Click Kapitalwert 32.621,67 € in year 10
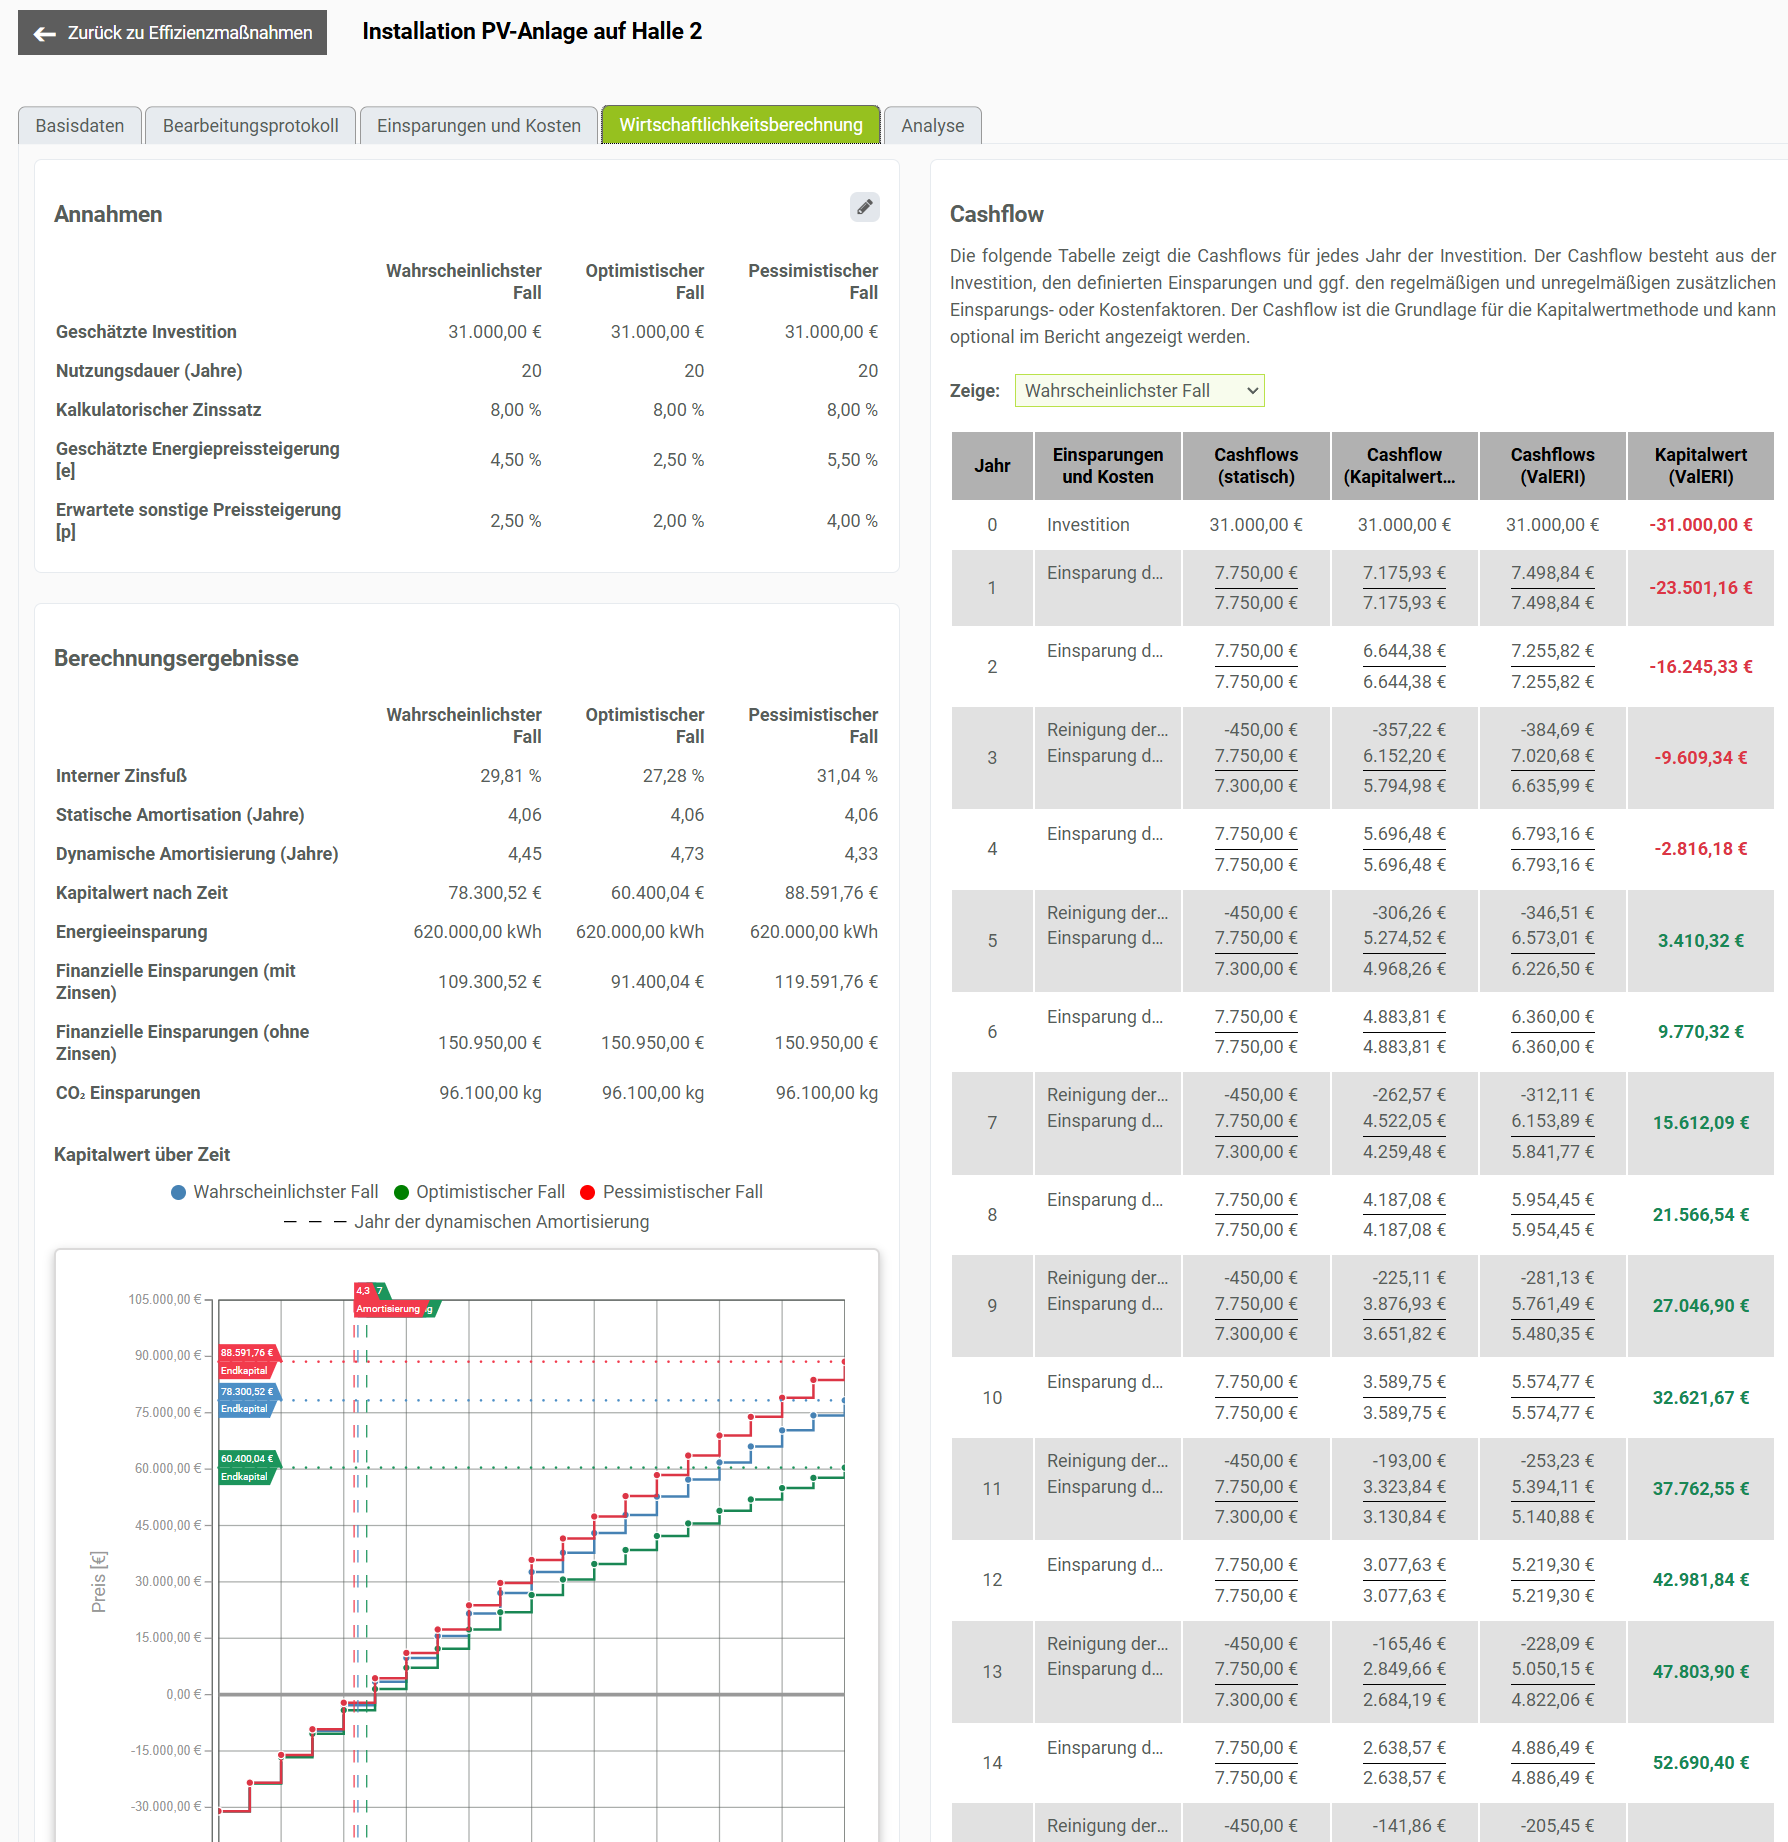1788x1842 pixels. (x=1700, y=1398)
